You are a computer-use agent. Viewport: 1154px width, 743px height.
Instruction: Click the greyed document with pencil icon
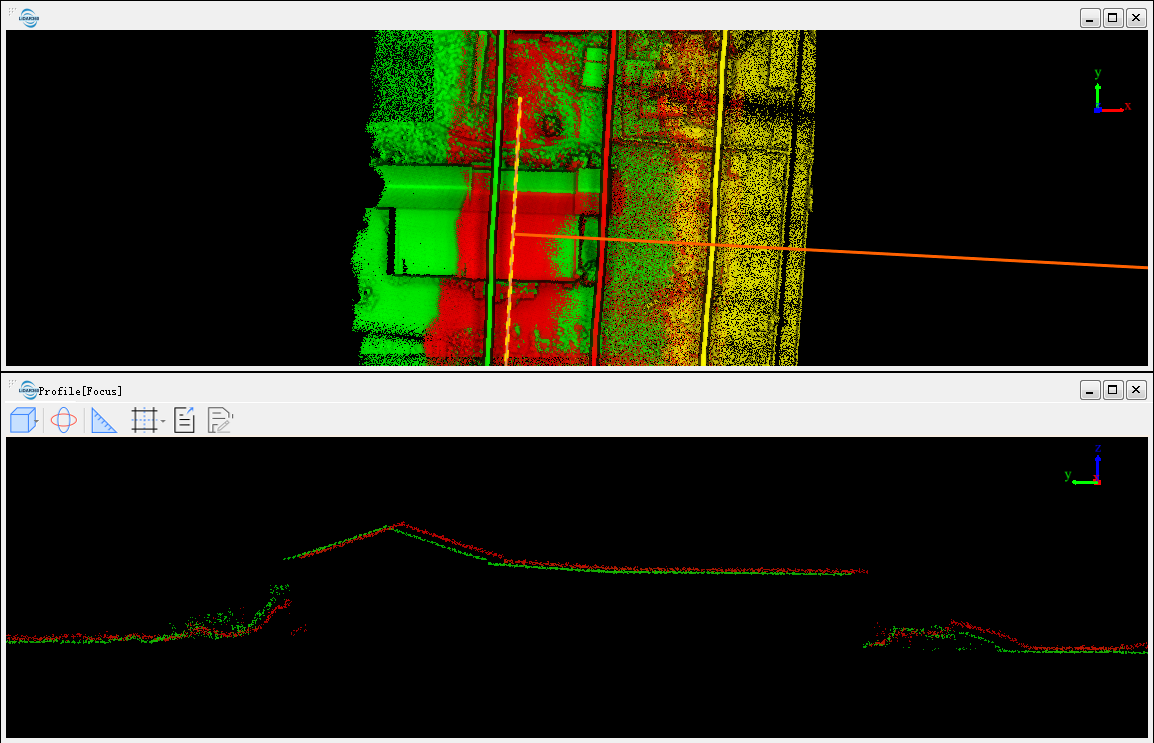click(219, 420)
